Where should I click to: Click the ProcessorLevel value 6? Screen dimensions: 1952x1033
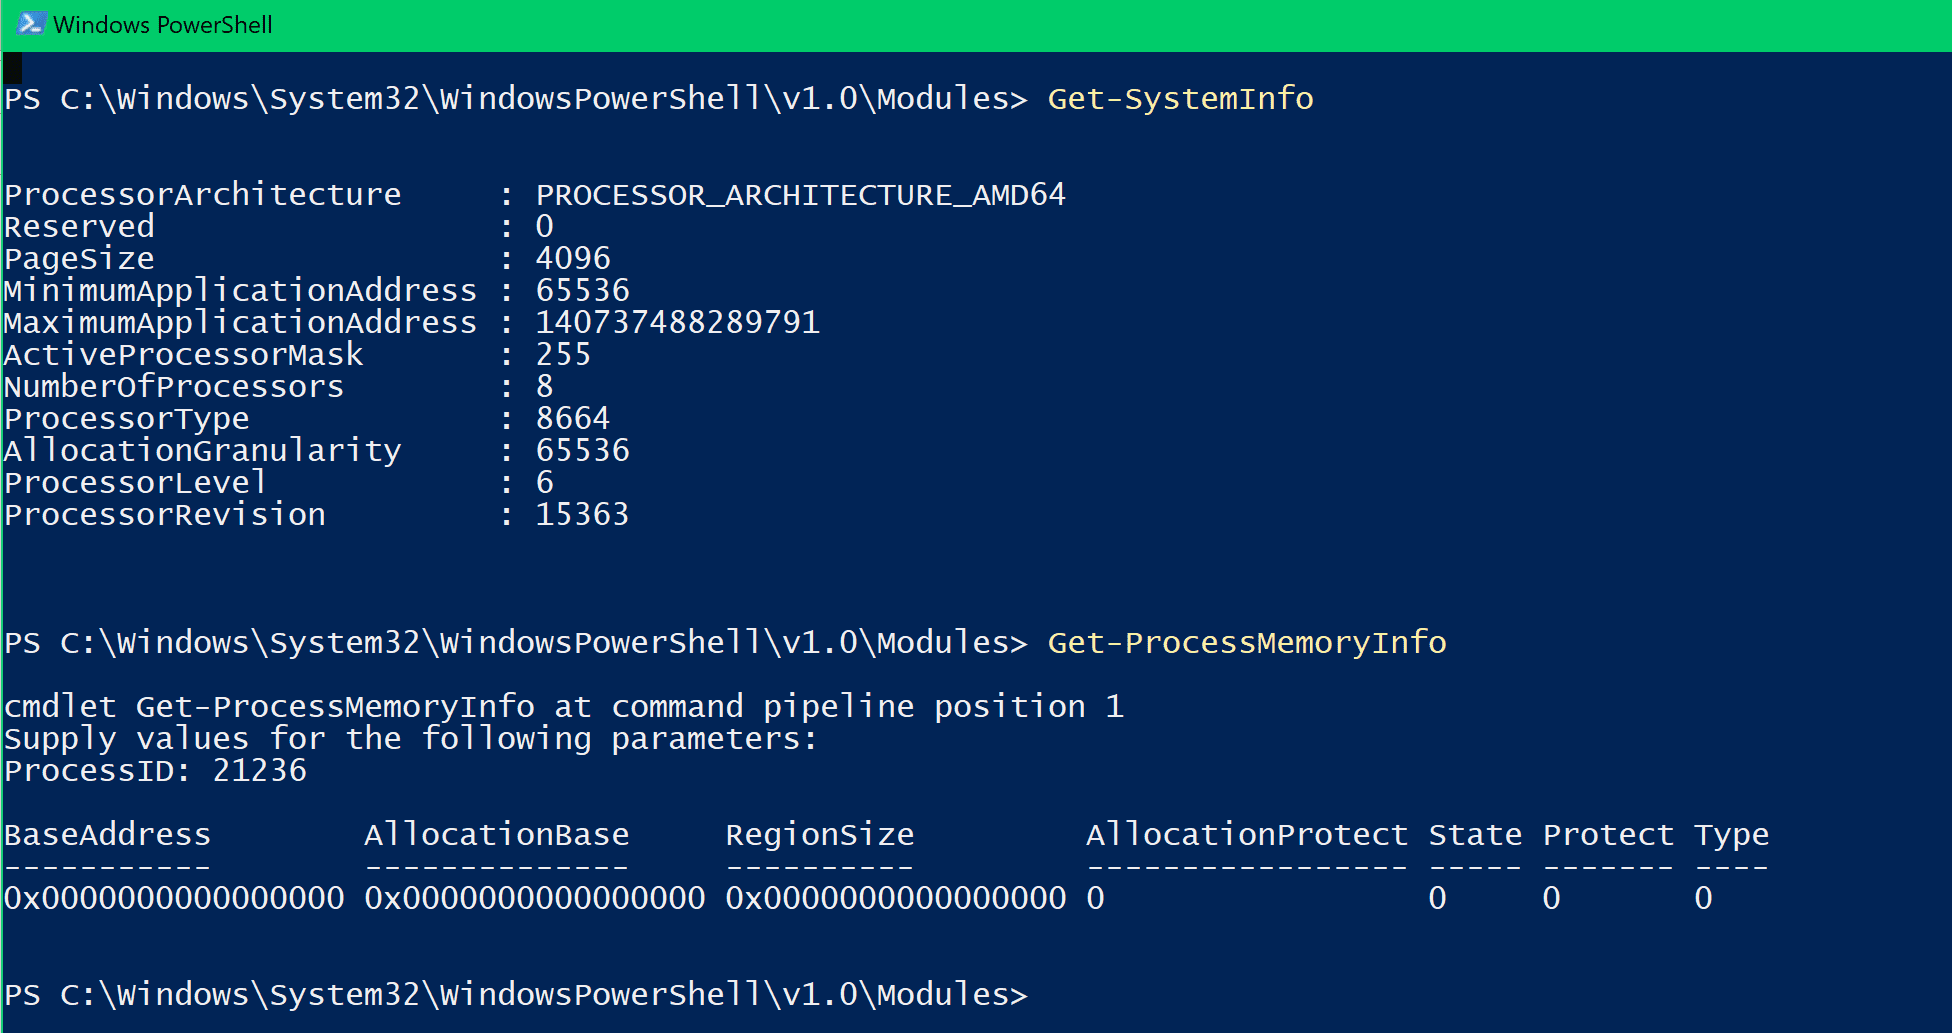[545, 482]
